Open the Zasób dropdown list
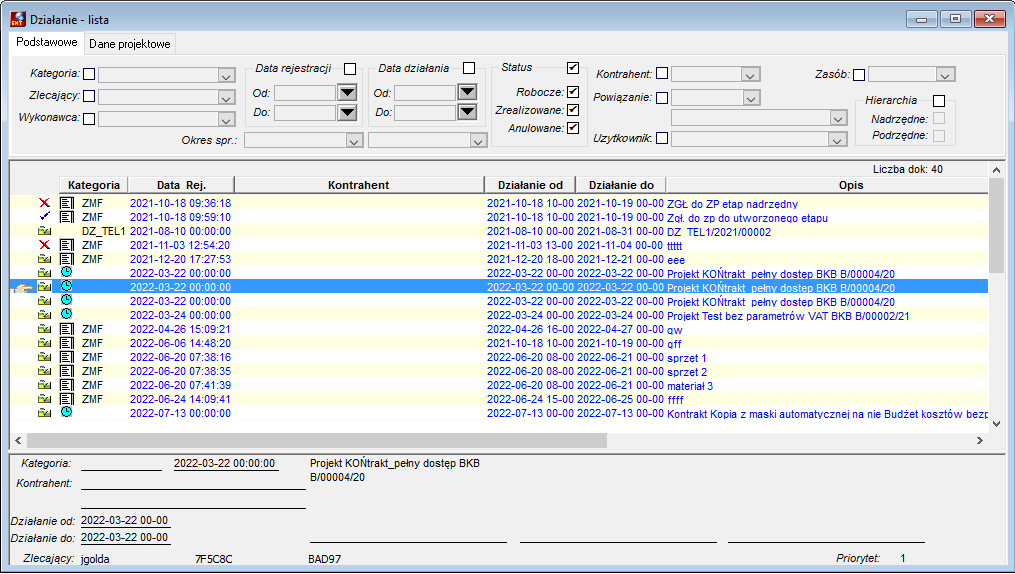This screenshot has width=1015, height=574. (x=945, y=75)
